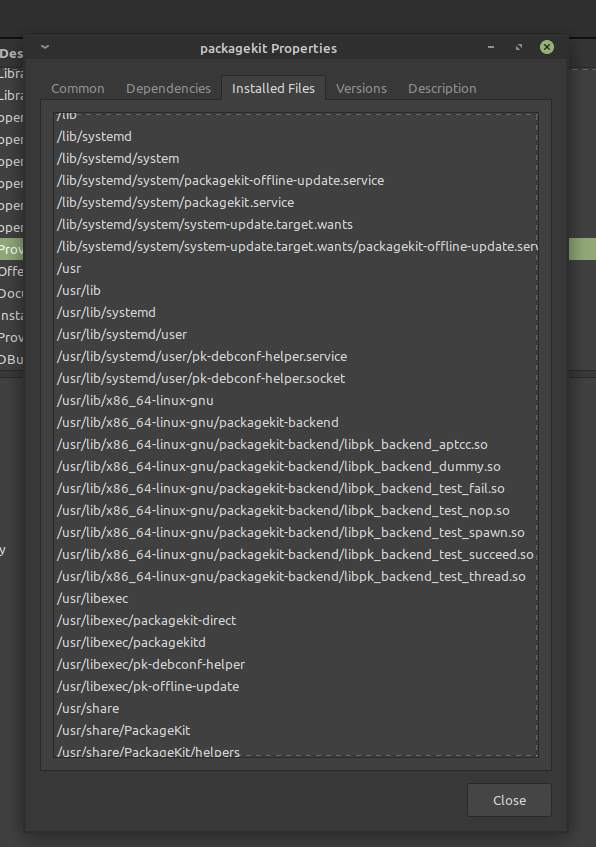Select libpk_backend_test_fail.so row
The width and height of the screenshot is (596, 847).
pos(296,489)
